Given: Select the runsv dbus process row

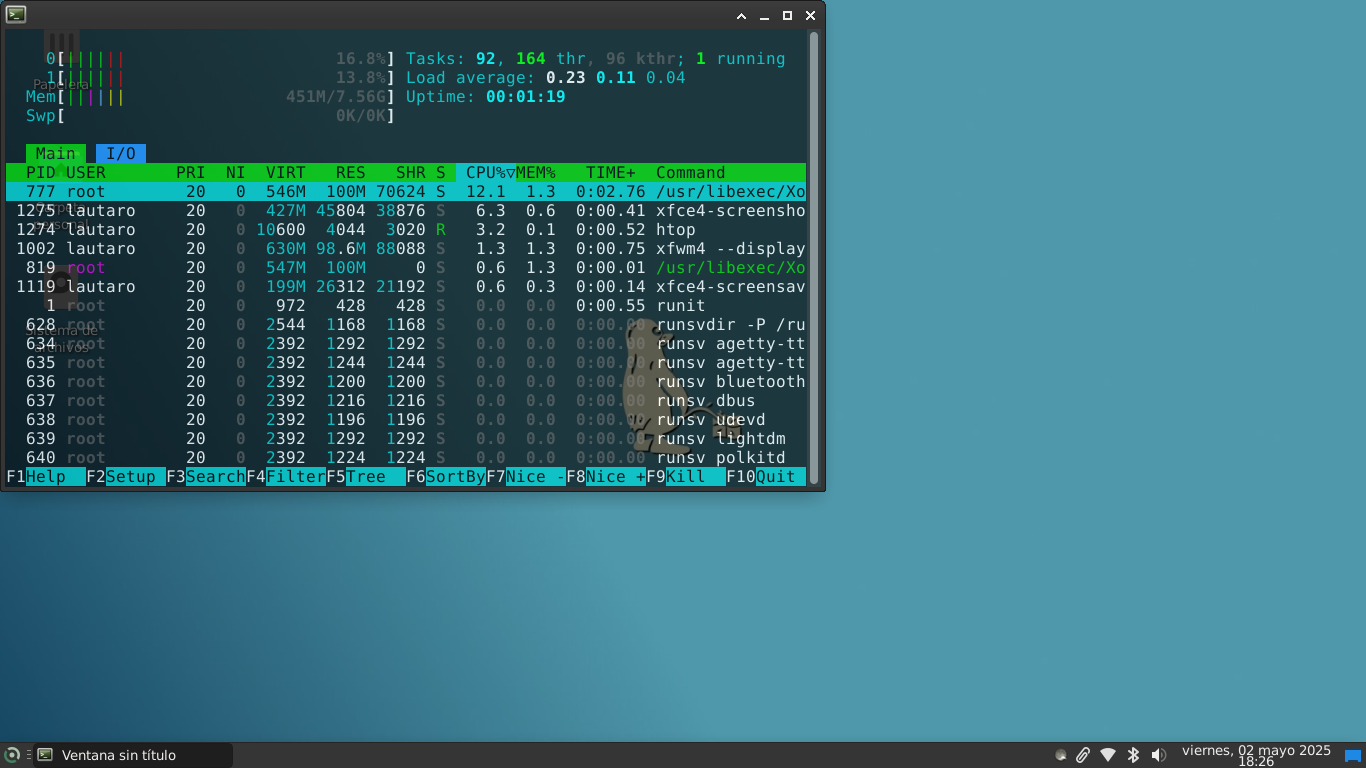Looking at the screenshot, I should (406, 401).
